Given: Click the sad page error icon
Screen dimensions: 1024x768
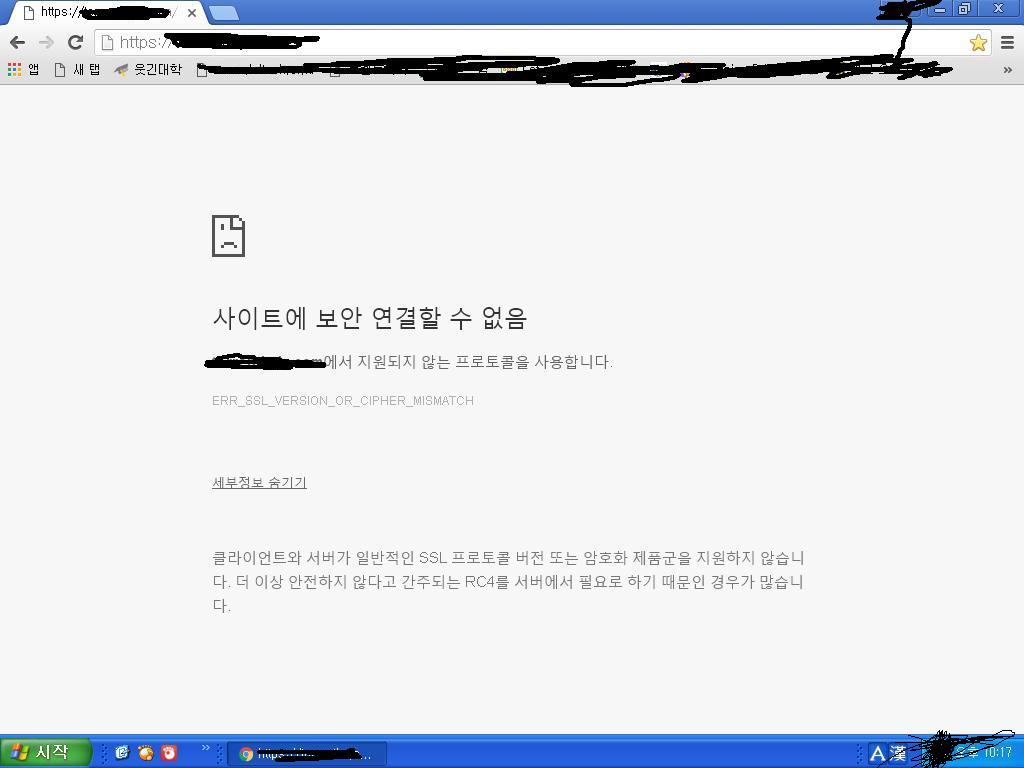Looking at the screenshot, I should (x=229, y=236).
